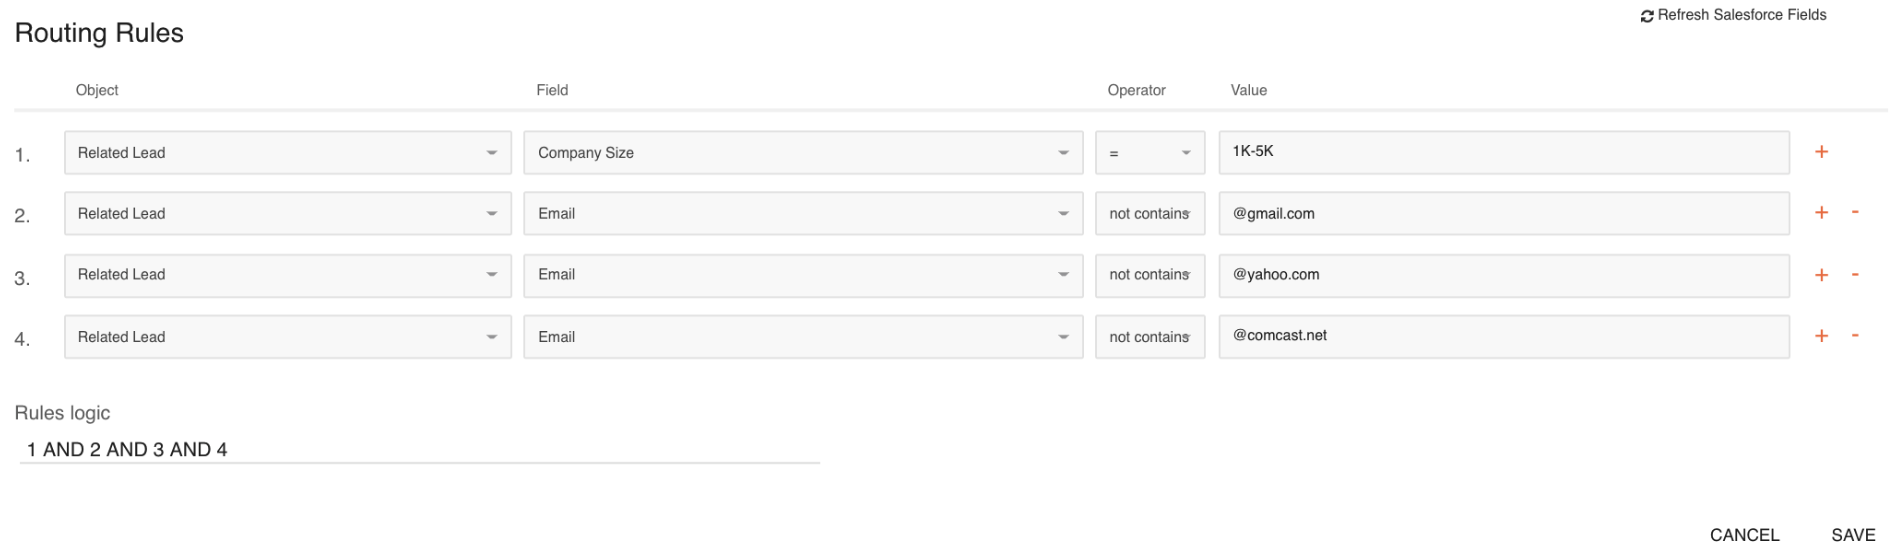Screen dimensions: 1901x558
Task: Click plus icon beside @comcast.net rule
Action: tap(1821, 337)
